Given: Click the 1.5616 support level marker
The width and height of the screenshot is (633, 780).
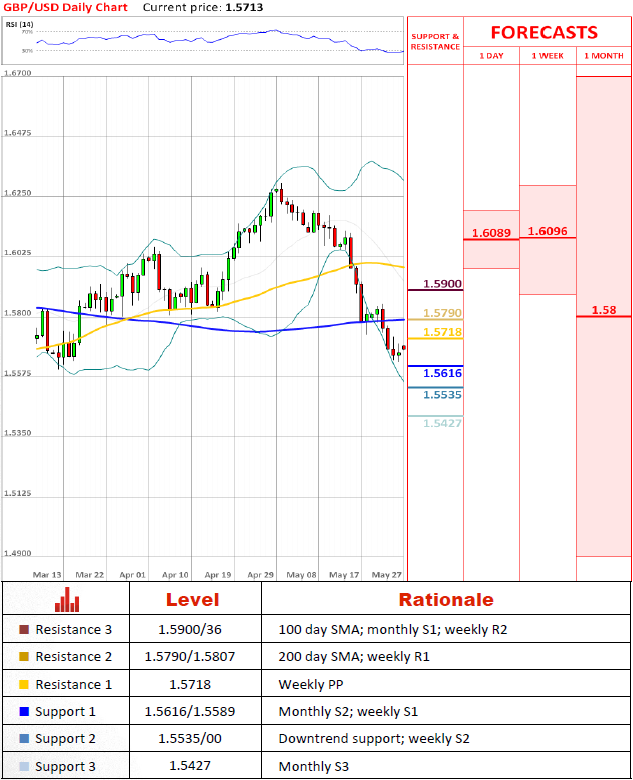Looking at the screenshot, I should pyautogui.click(x=442, y=373).
